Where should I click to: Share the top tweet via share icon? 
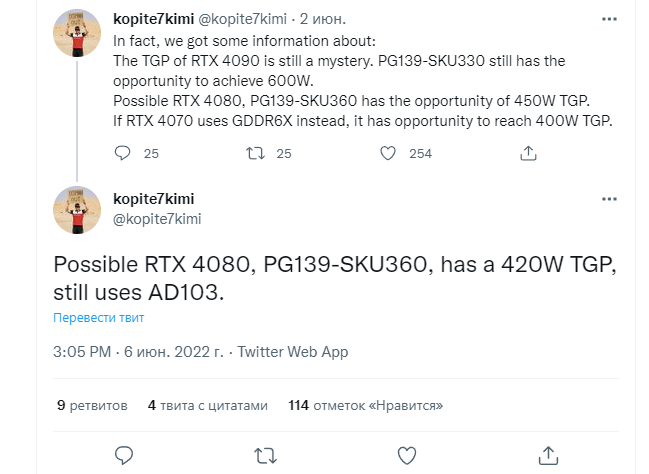[530, 153]
